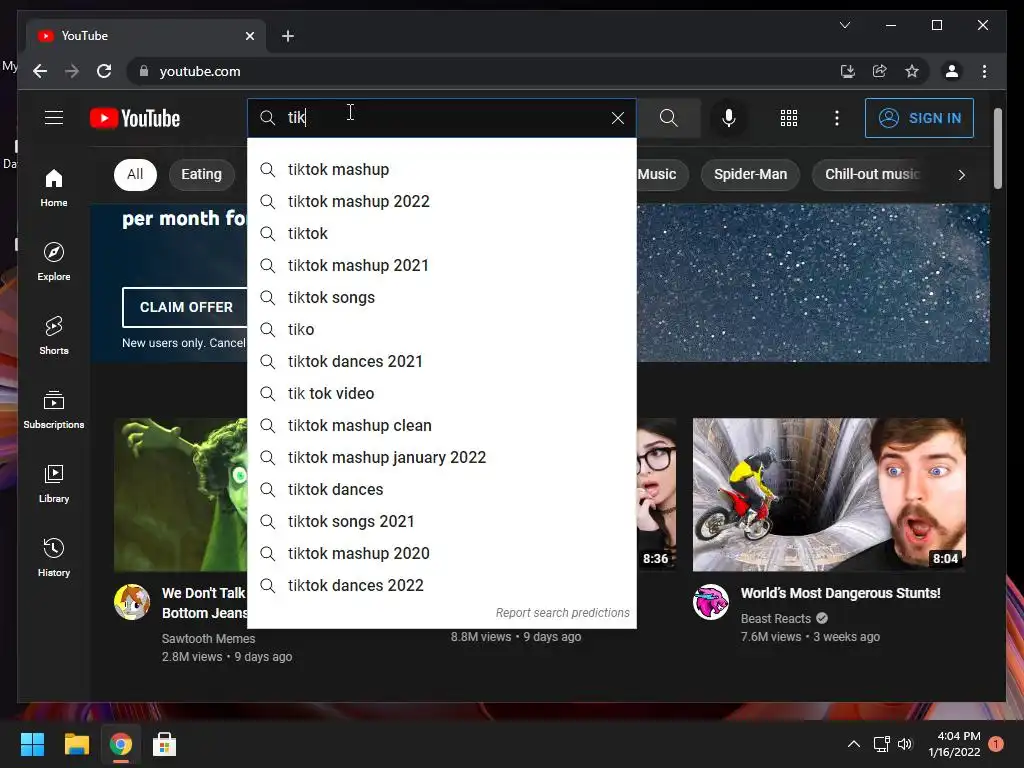Reload the page in Chrome
The width and height of the screenshot is (1024, 768).
point(104,71)
